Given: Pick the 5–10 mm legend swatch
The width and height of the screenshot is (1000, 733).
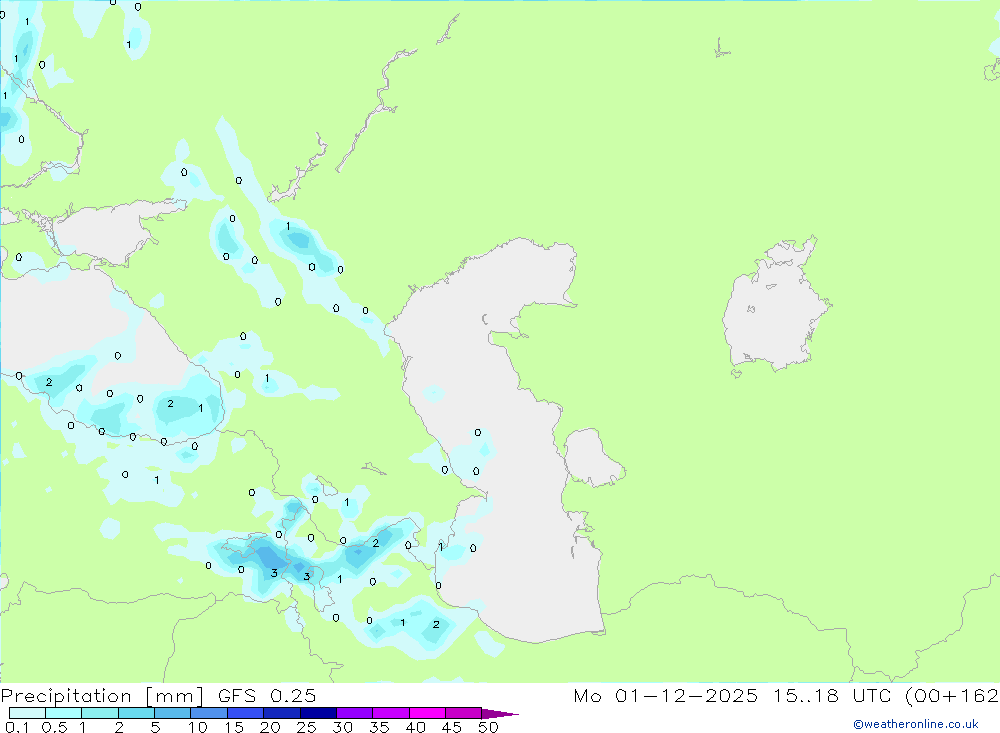Looking at the screenshot, I should [173, 713].
